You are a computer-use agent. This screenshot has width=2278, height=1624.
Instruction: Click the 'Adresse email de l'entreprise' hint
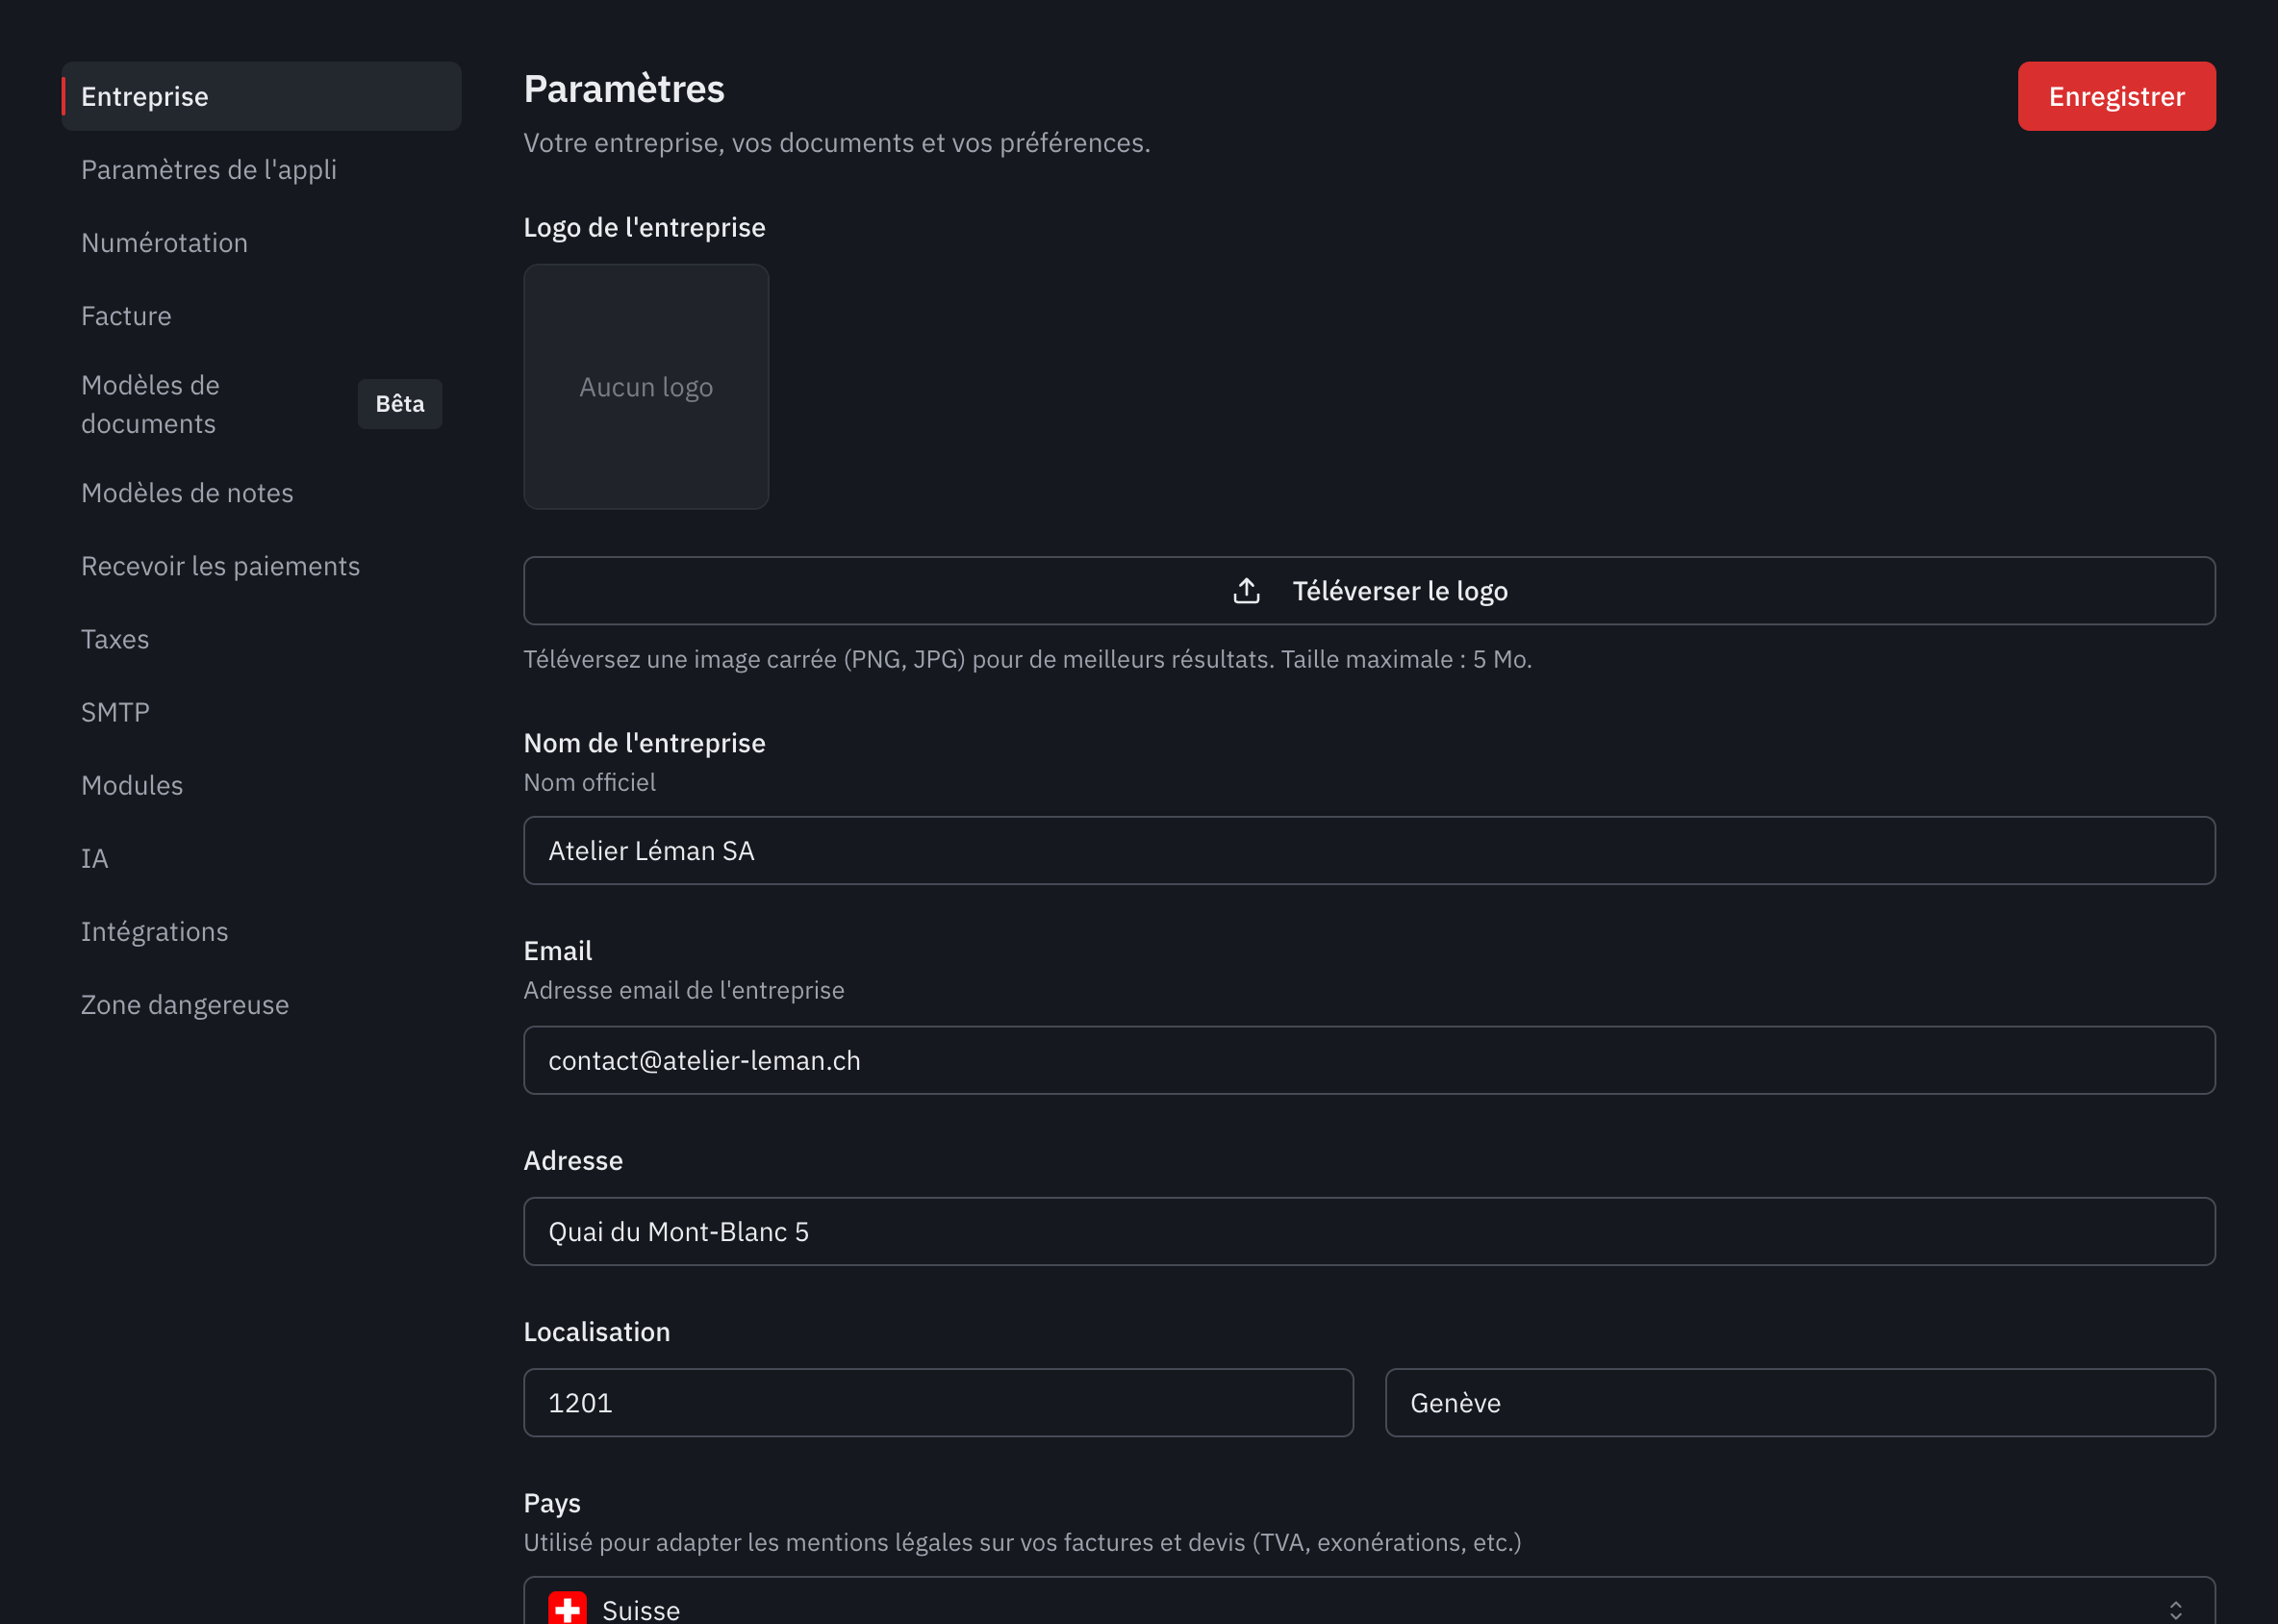(x=684, y=990)
